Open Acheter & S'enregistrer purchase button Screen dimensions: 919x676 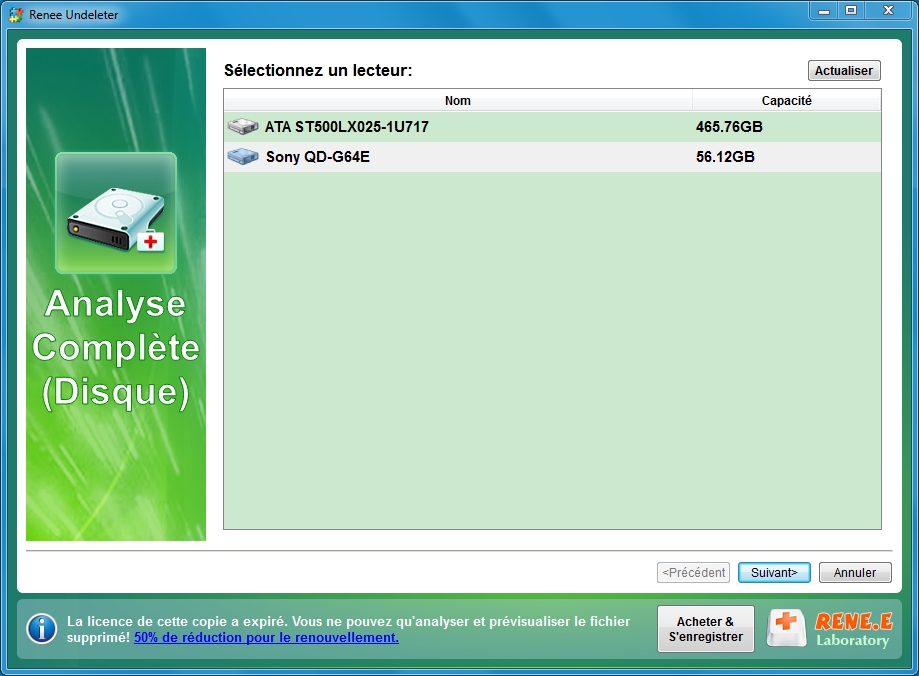[x=706, y=629]
